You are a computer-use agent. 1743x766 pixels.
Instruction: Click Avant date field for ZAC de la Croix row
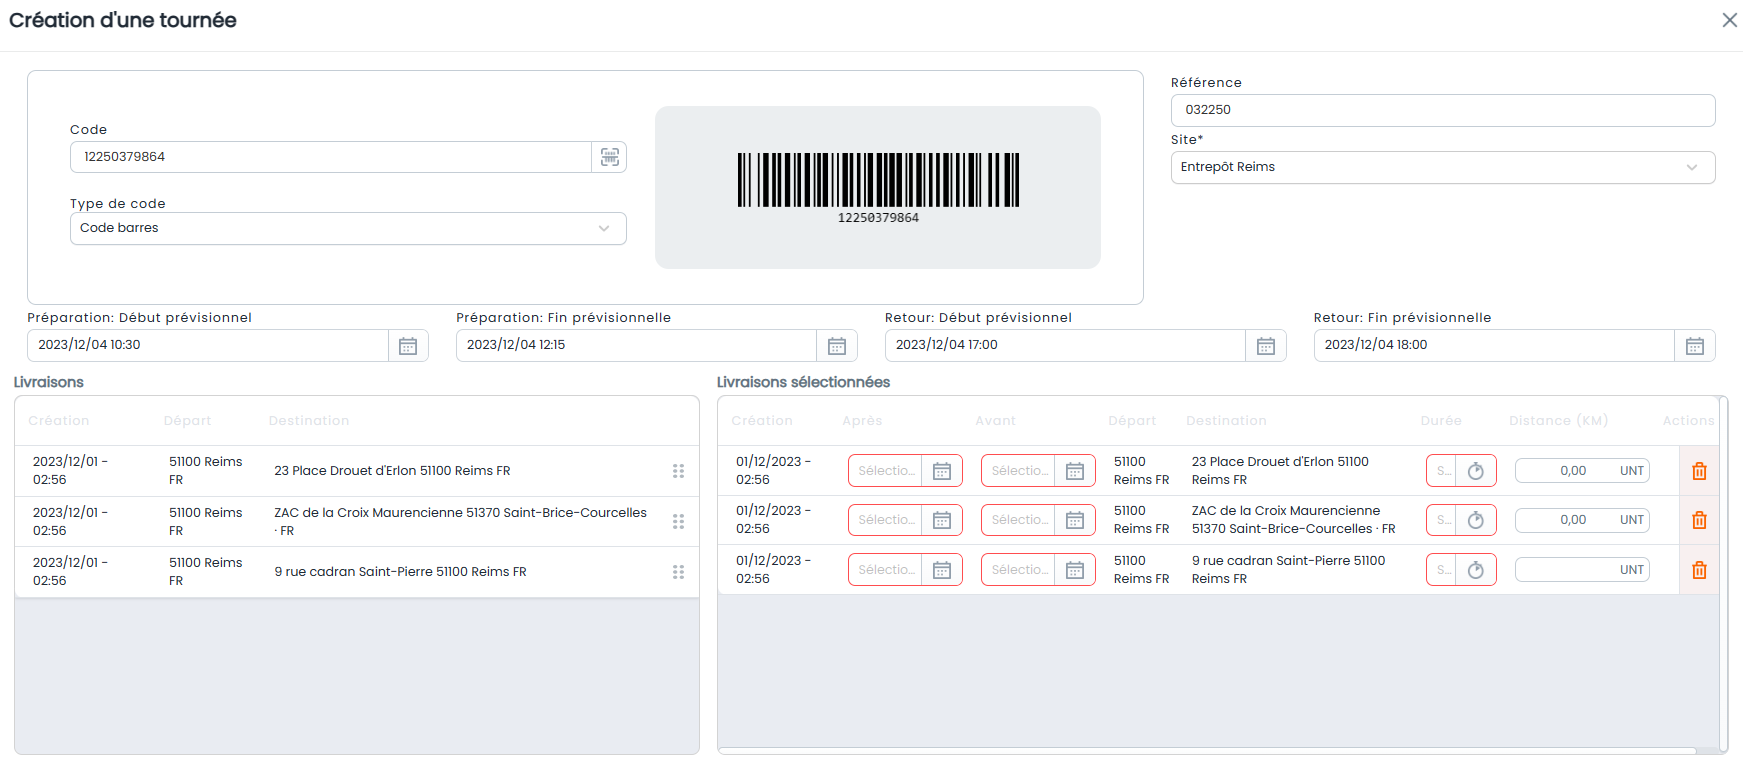click(1018, 520)
